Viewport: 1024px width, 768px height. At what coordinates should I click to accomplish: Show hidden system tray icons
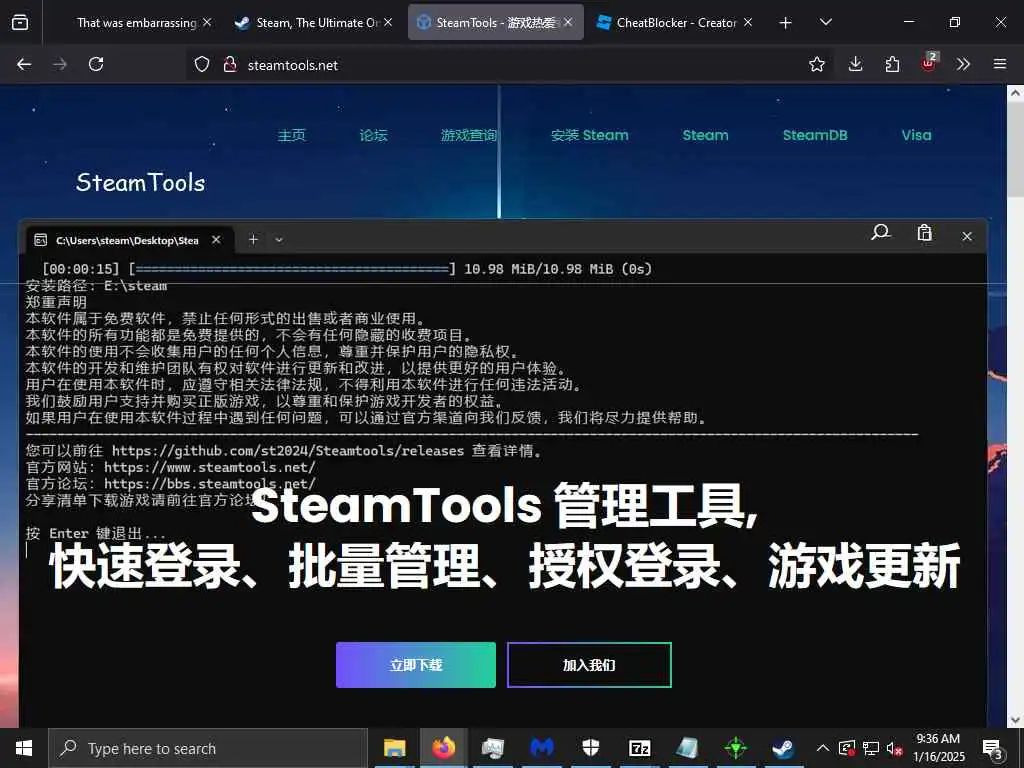tap(823, 748)
